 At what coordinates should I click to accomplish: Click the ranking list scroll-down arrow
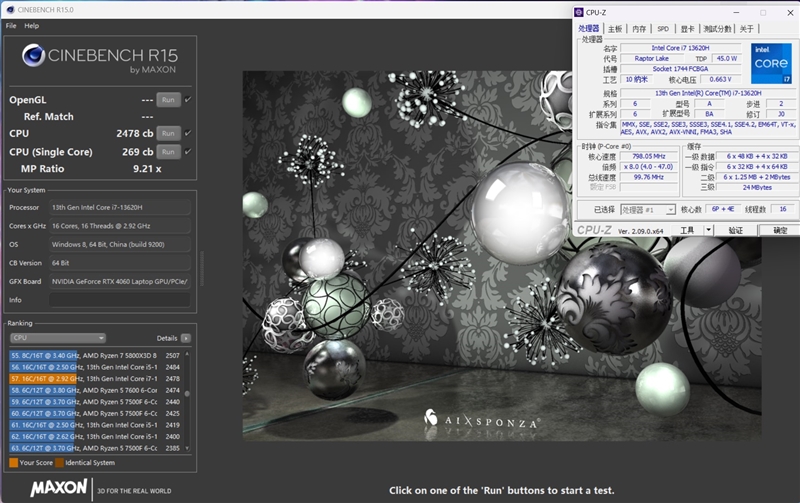pos(187,448)
